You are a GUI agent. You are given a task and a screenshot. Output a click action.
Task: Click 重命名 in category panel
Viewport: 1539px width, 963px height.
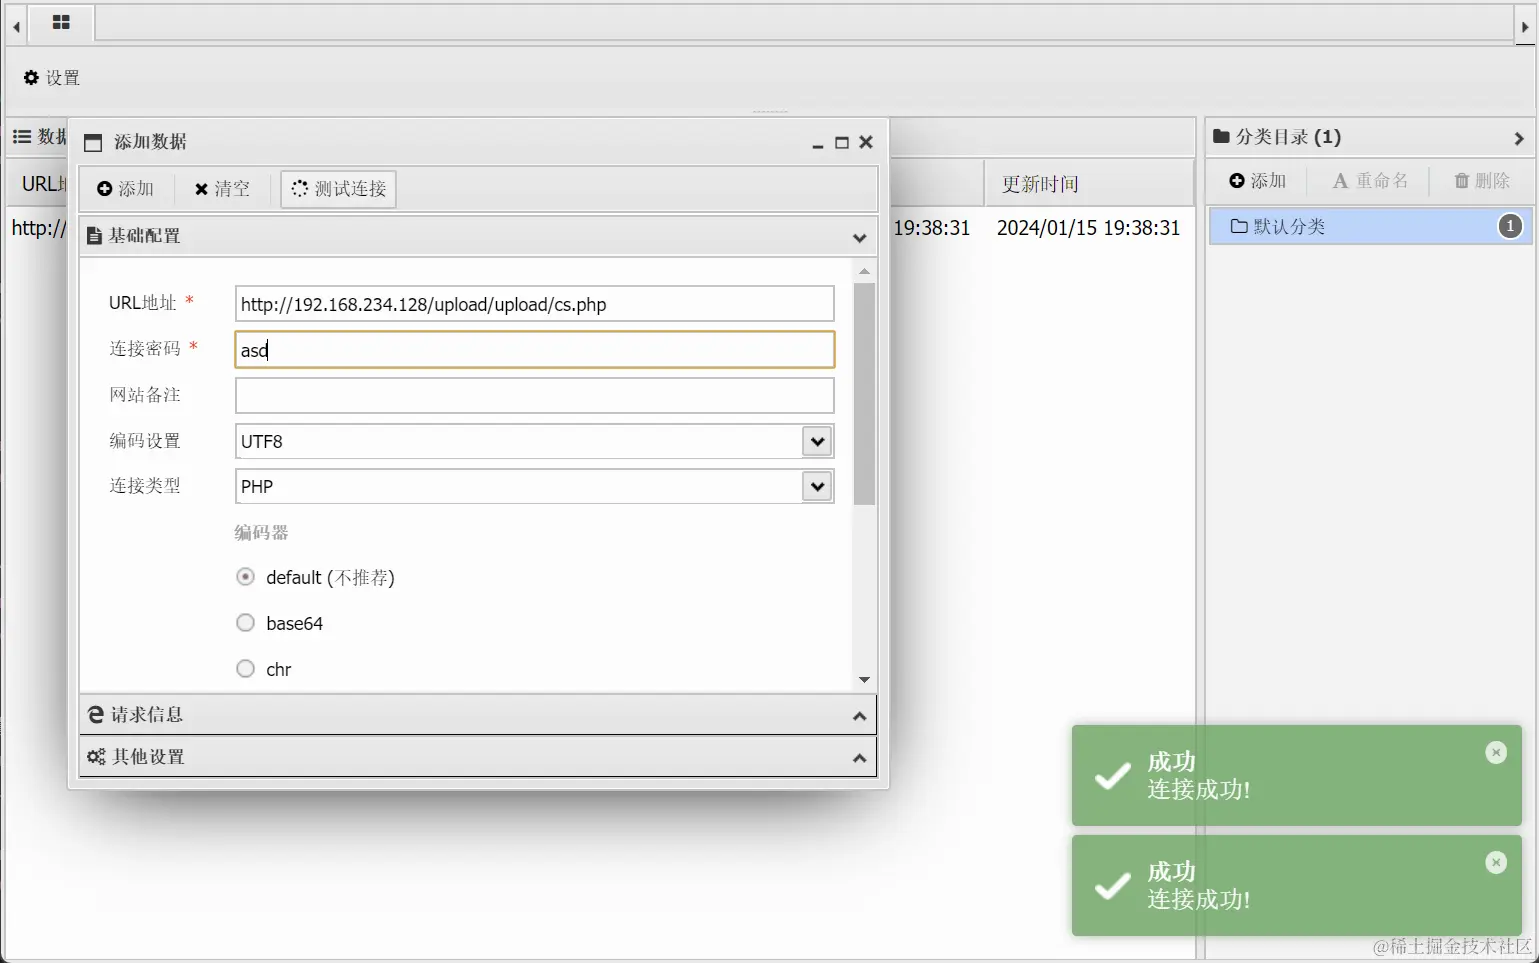1370,181
